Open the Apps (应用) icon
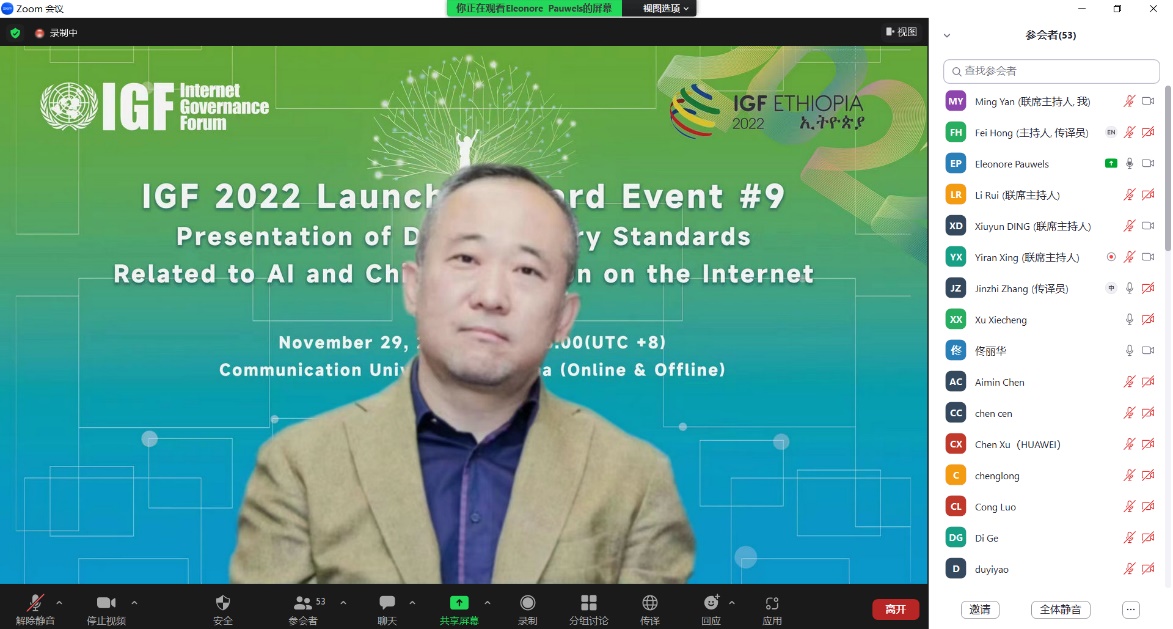The height and width of the screenshot is (629, 1173). (772, 603)
